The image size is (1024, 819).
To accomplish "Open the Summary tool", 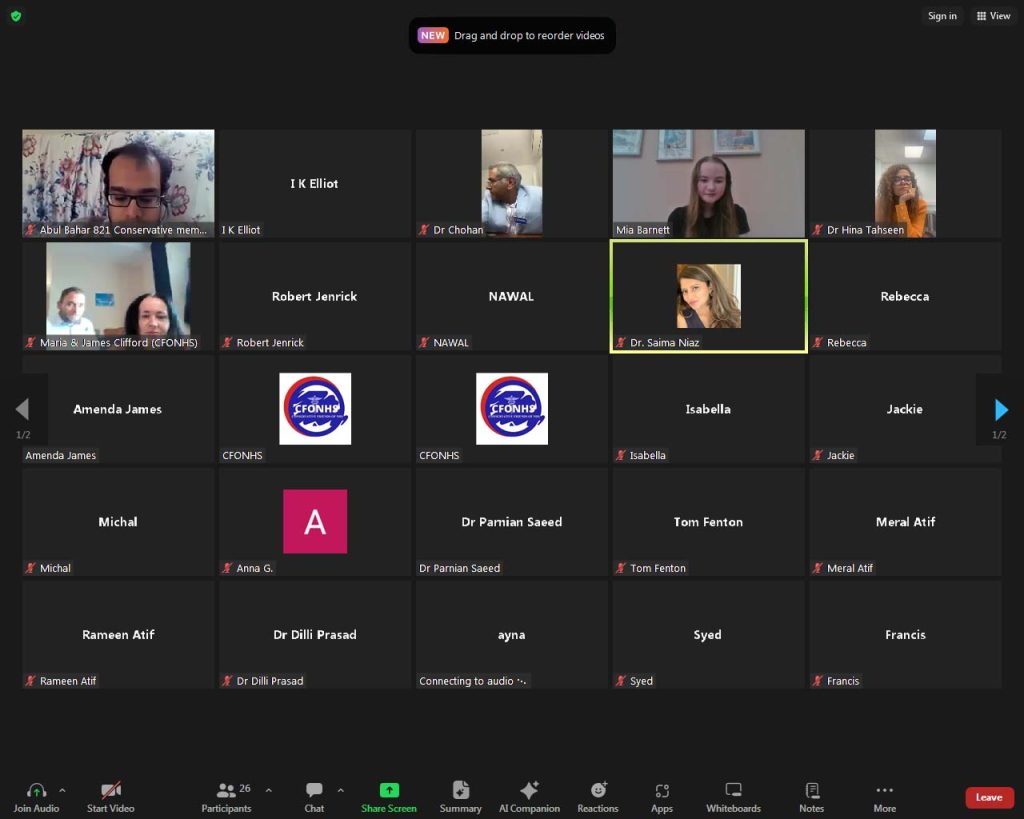I will pos(460,796).
